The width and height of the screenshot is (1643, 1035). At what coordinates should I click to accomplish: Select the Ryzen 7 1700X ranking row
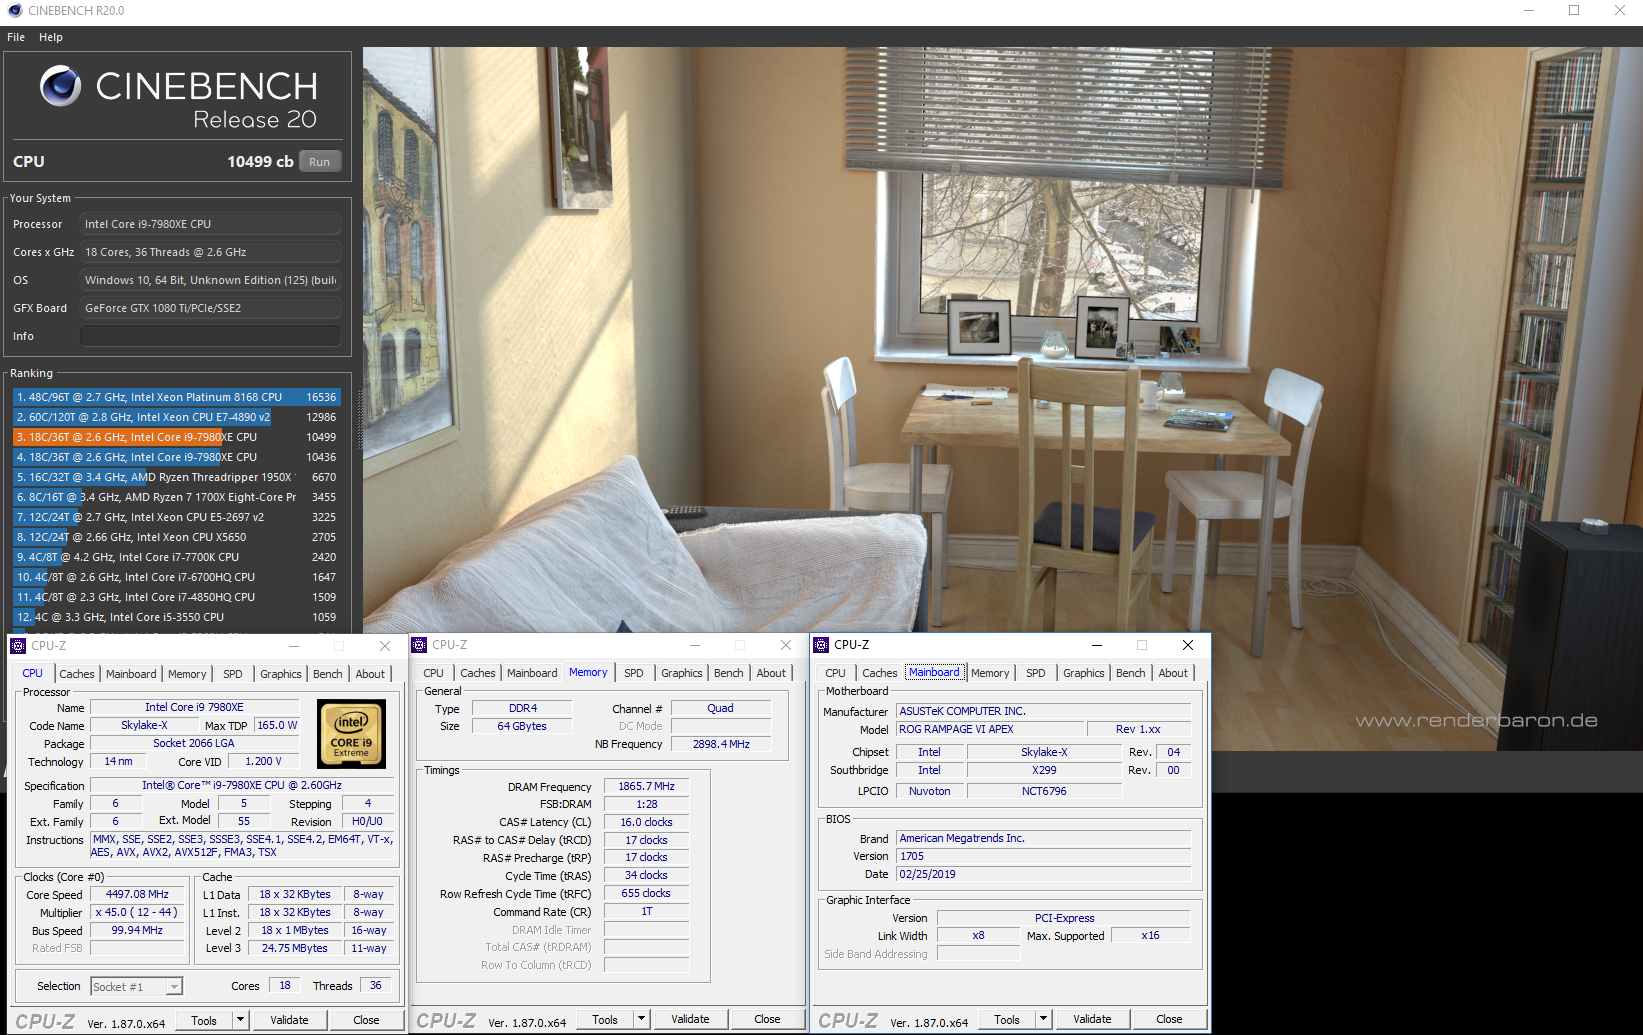pyautogui.click(x=177, y=497)
